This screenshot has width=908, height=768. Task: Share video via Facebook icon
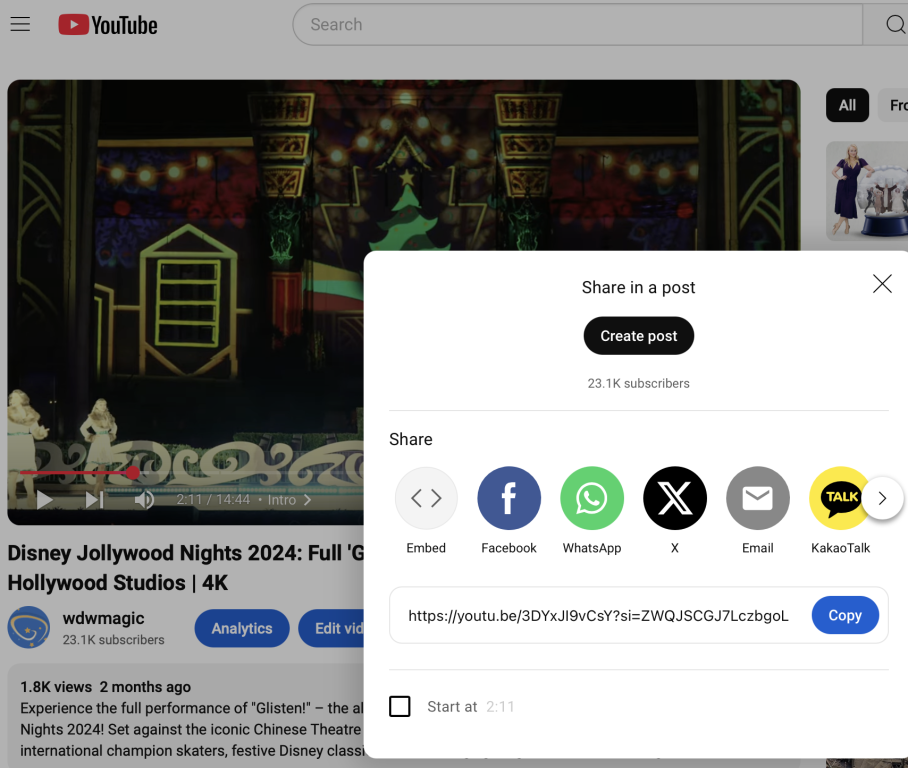(509, 498)
